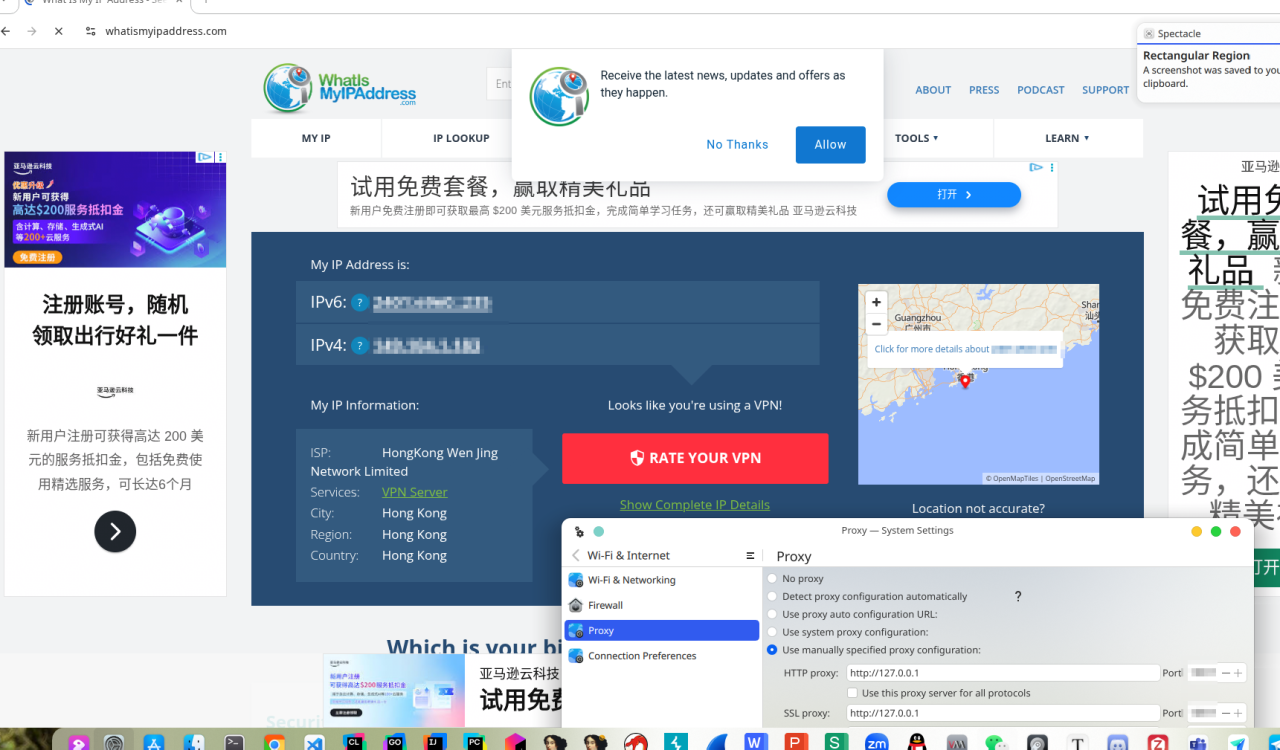
Task: Open Terminal from the dock
Action: 234,742
